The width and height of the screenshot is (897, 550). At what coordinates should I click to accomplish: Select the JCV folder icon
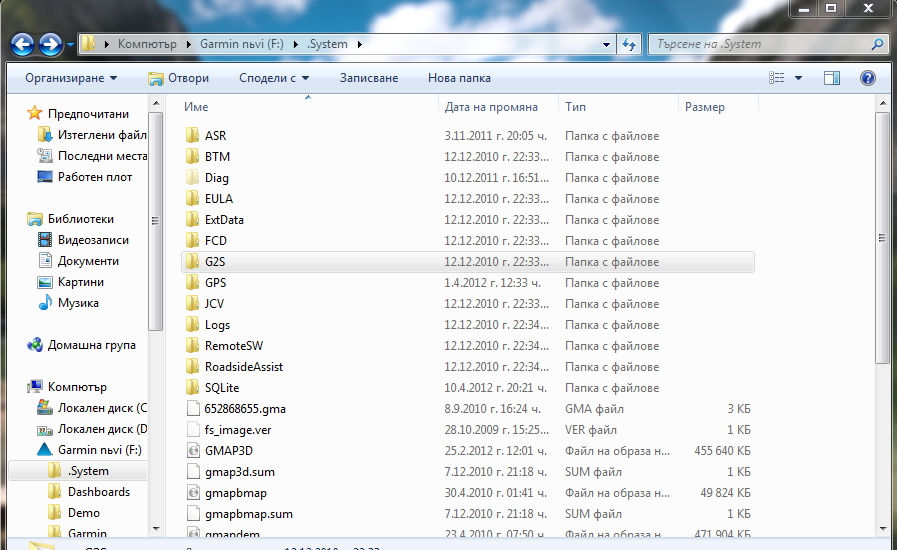pyautogui.click(x=193, y=304)
